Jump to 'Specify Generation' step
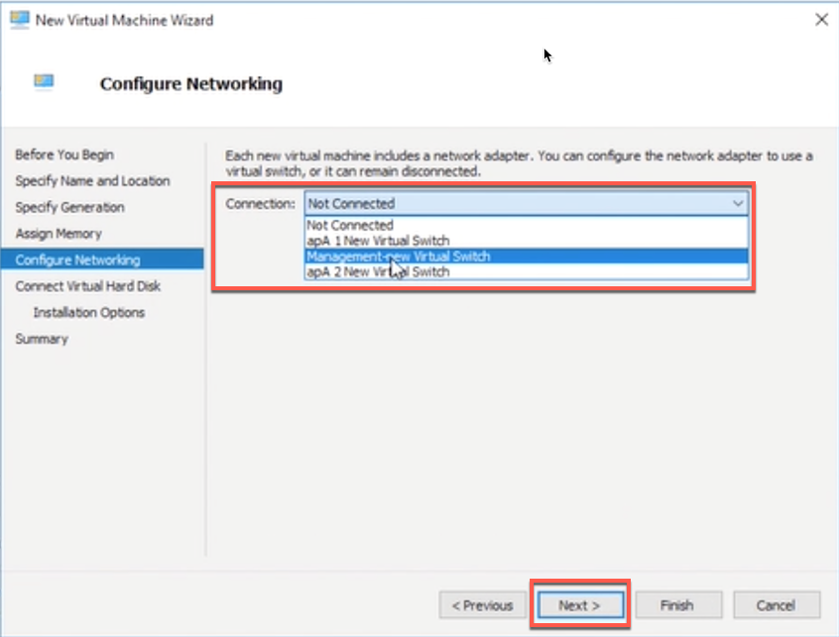 coord(70,207)
